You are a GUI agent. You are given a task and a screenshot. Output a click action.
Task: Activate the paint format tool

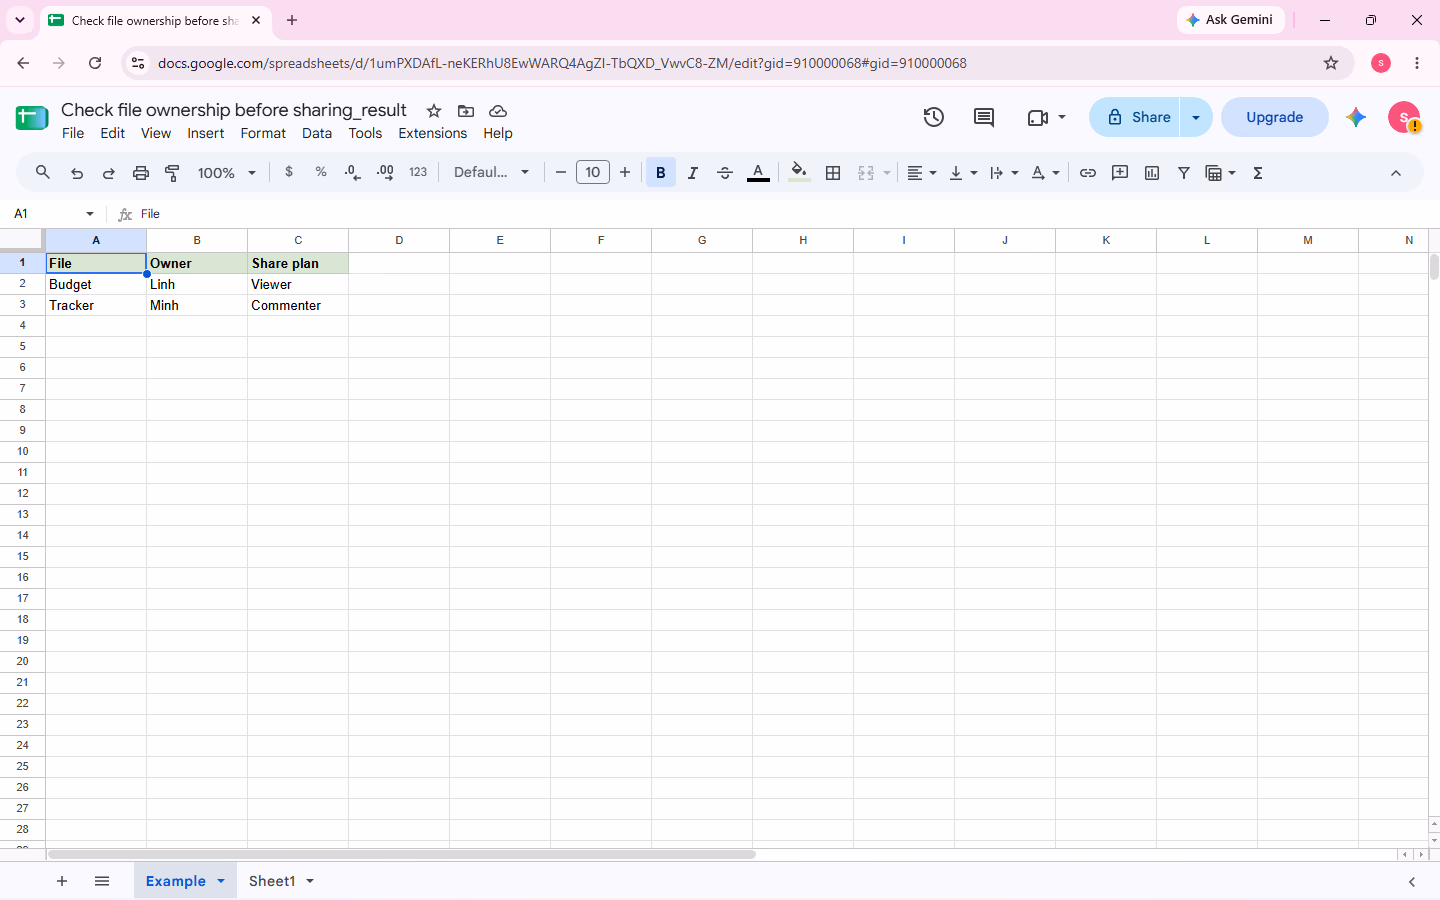point(172,173)
